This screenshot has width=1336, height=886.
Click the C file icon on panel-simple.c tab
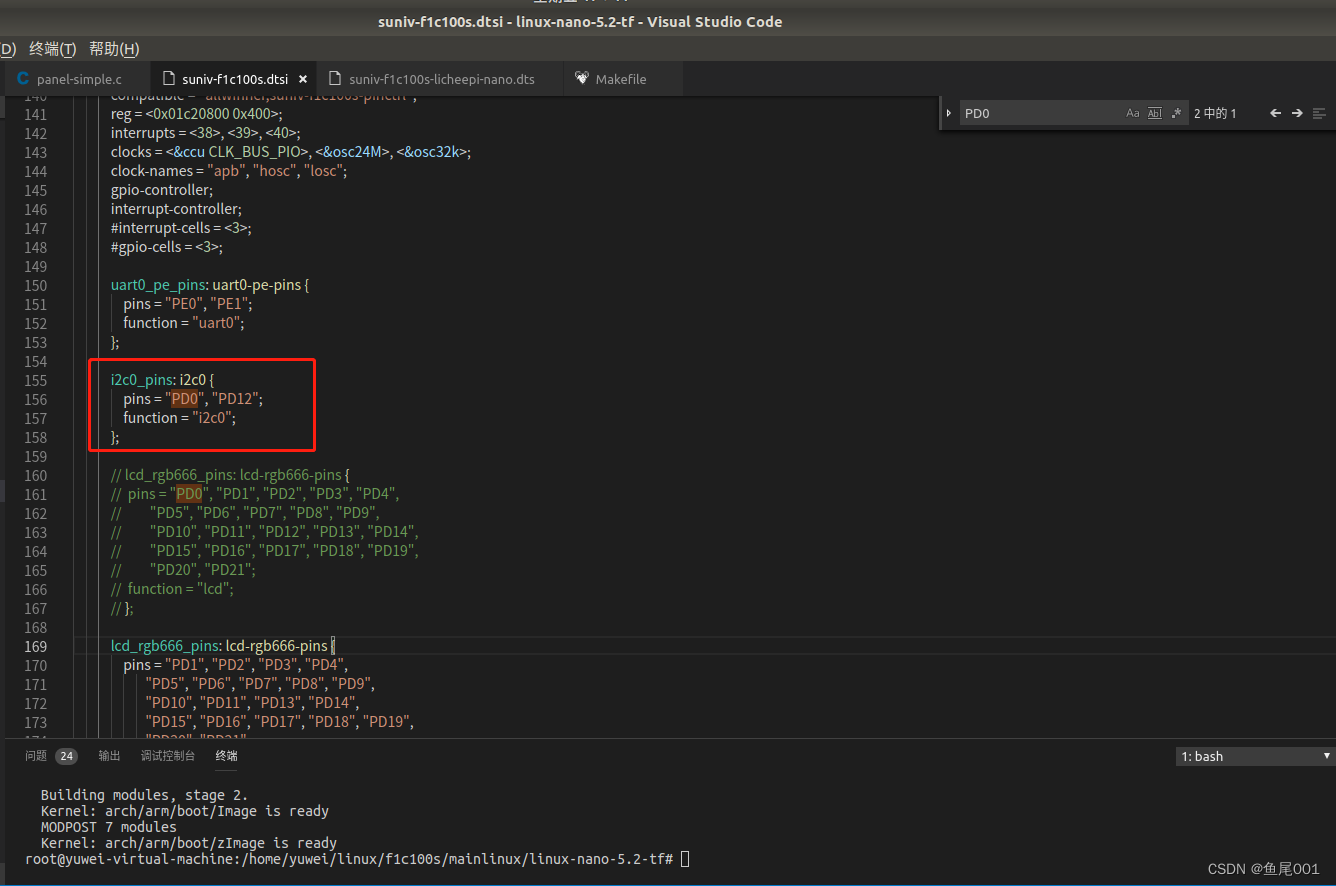[23, 79]
